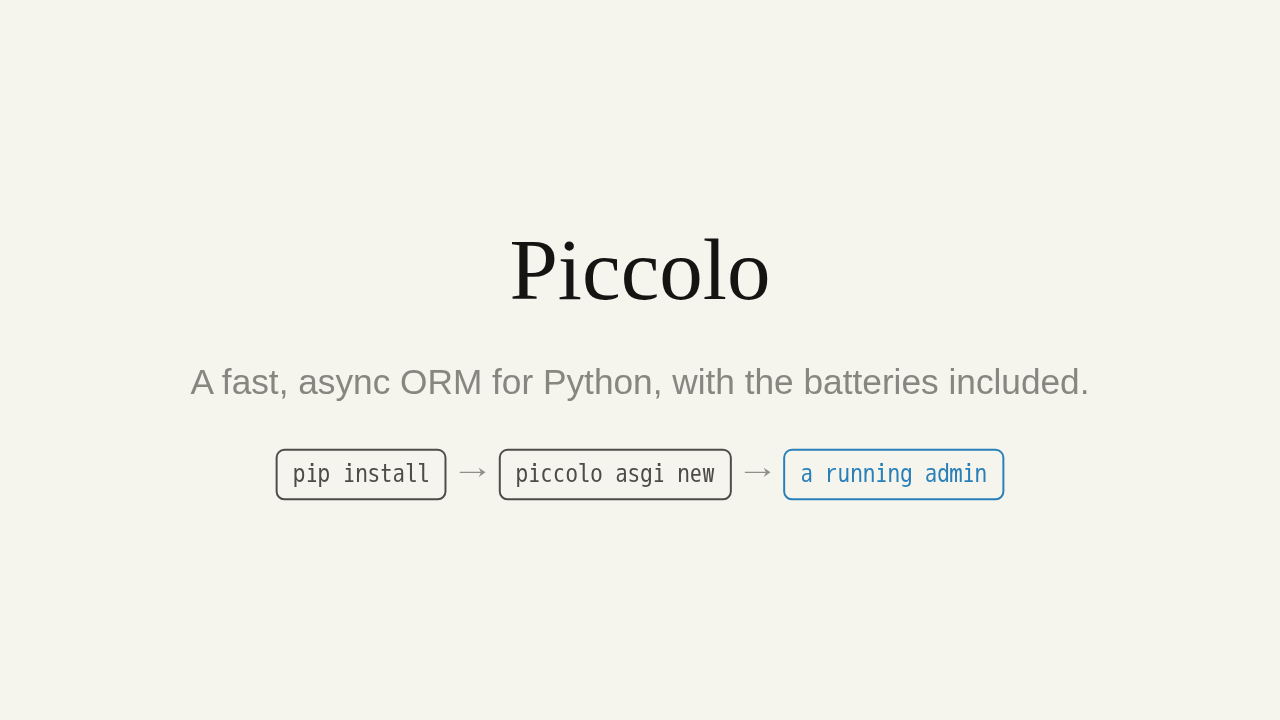Click the word pip in first box
Viewport: 1280px width, 720px height.
pos(311,475)
